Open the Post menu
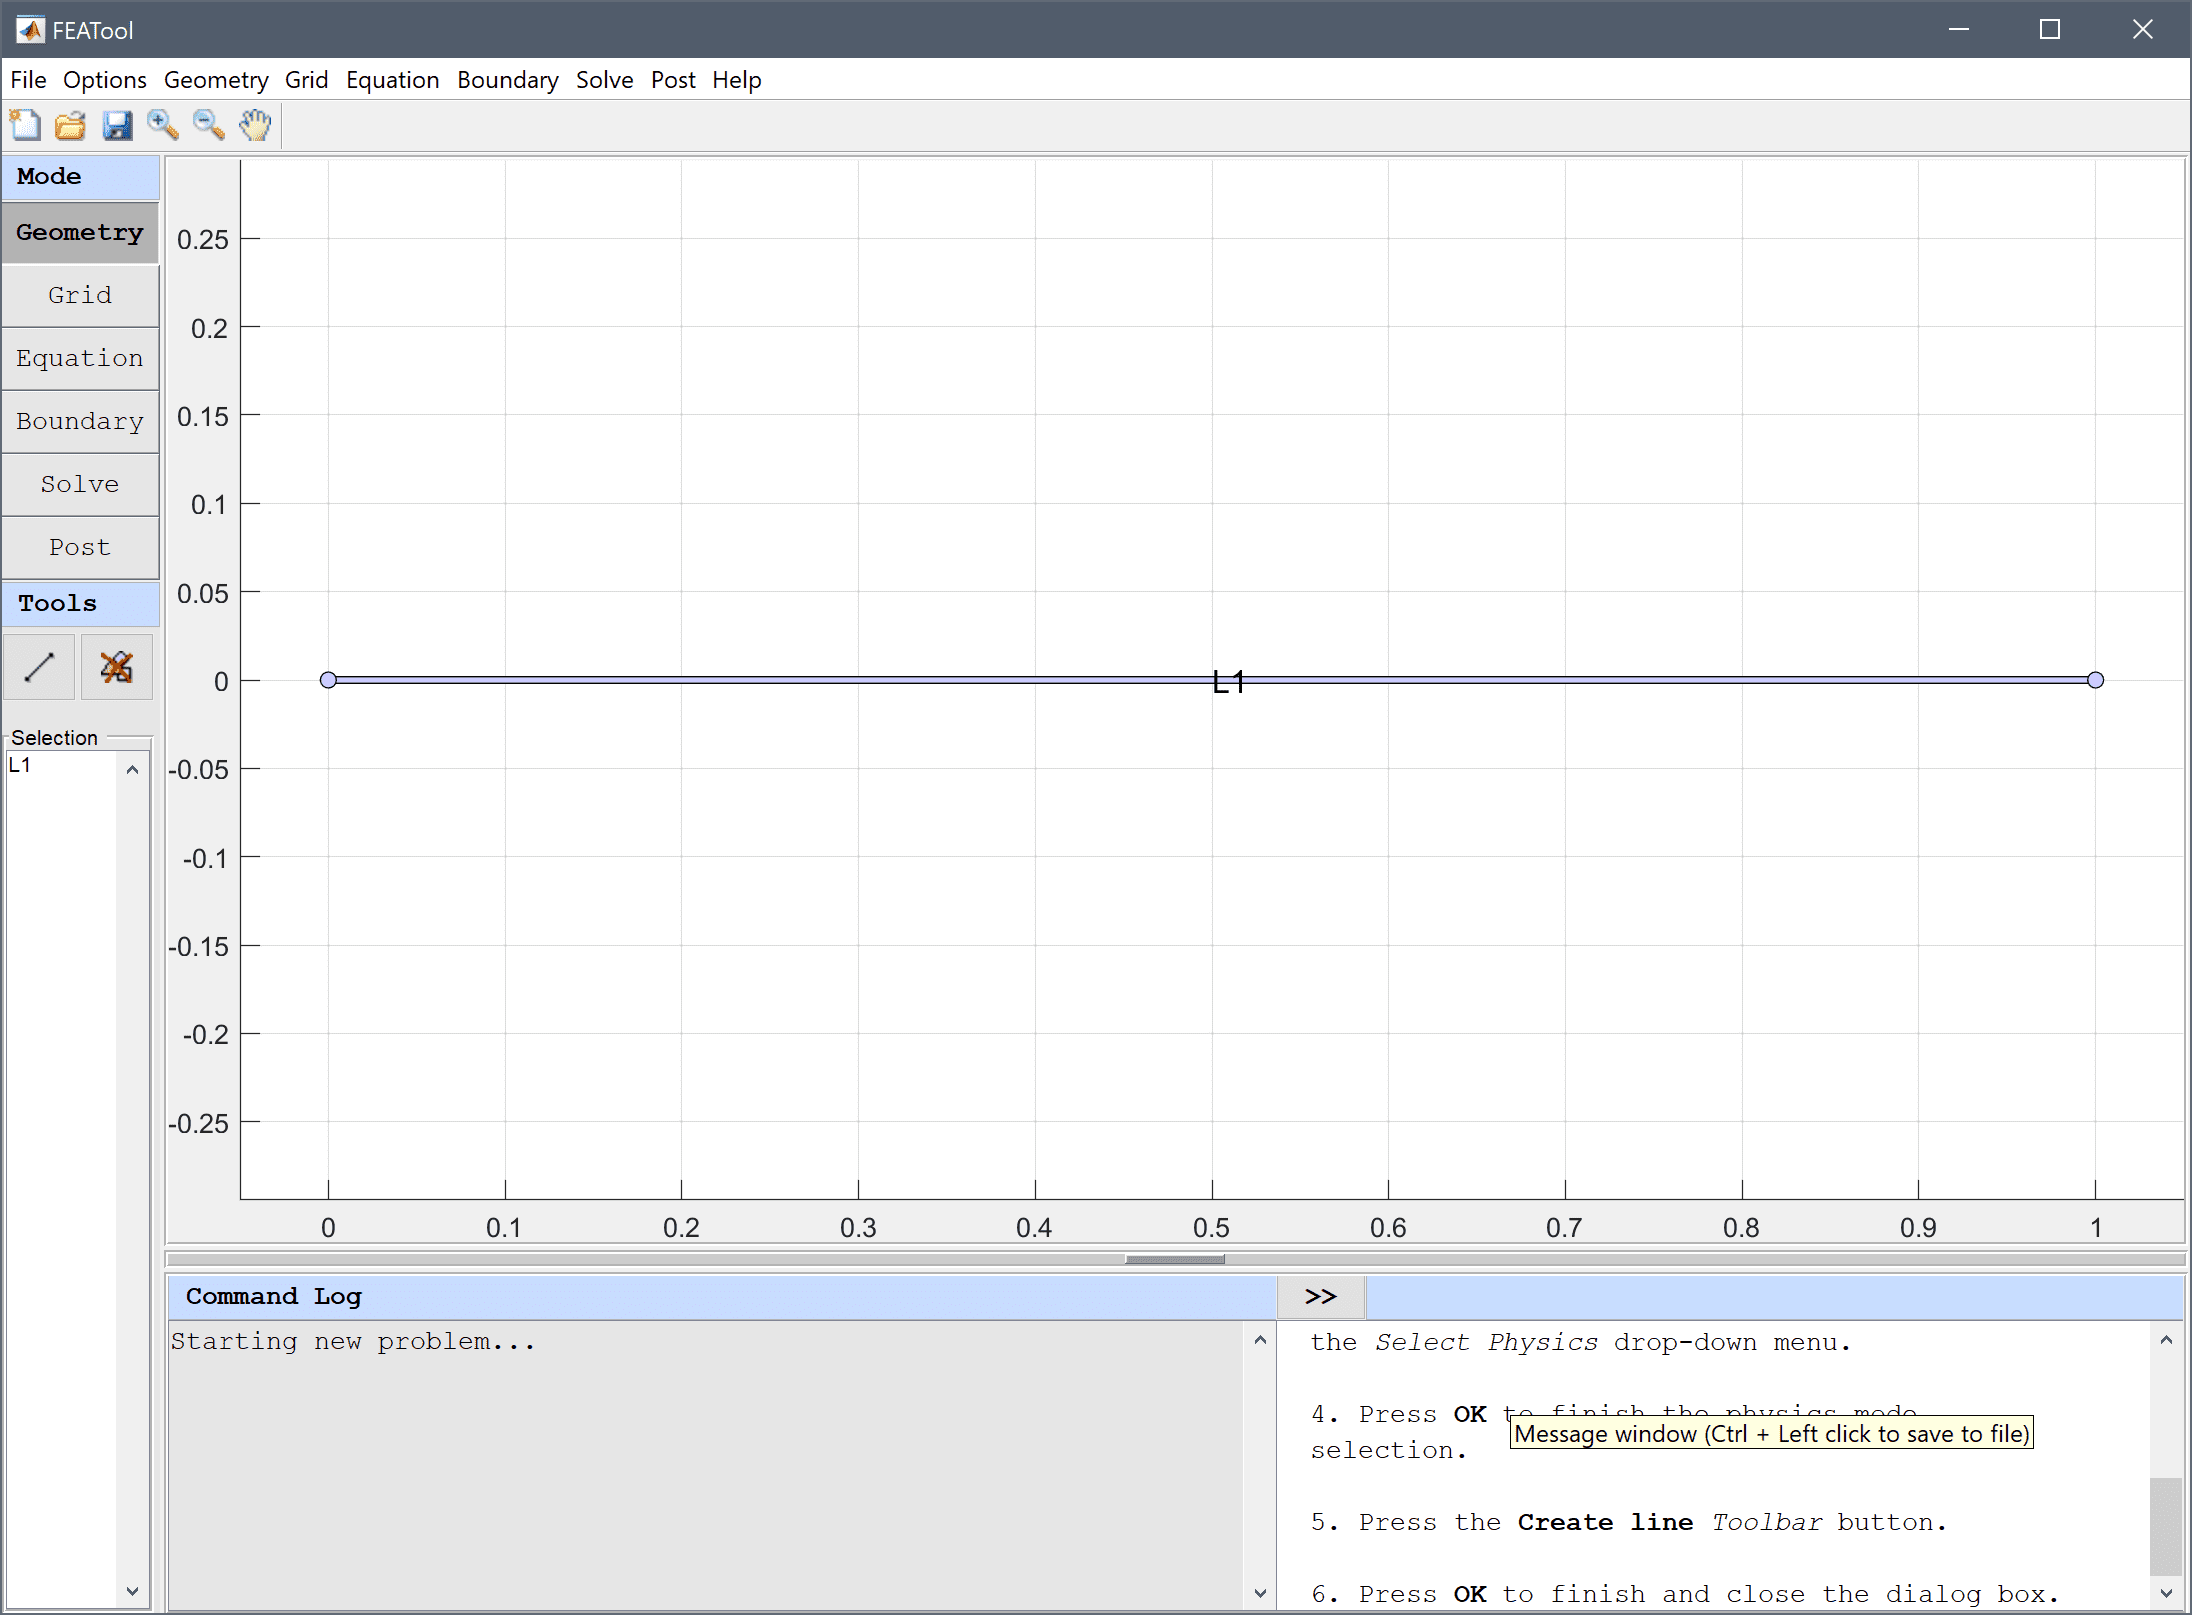The image size is (2192, 1615). 673,80
